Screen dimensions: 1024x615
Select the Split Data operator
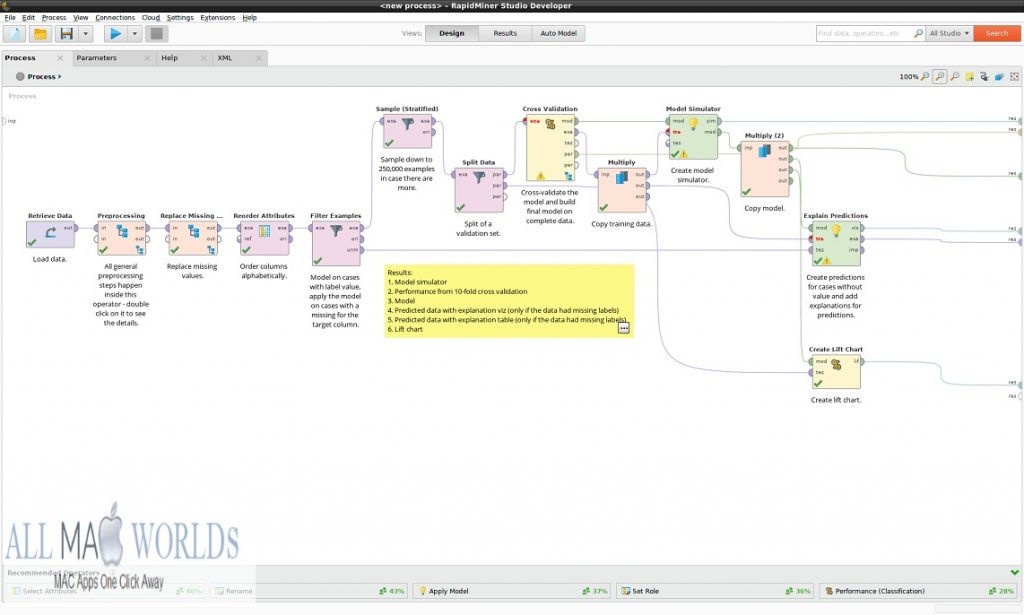[x=479, y=190]
